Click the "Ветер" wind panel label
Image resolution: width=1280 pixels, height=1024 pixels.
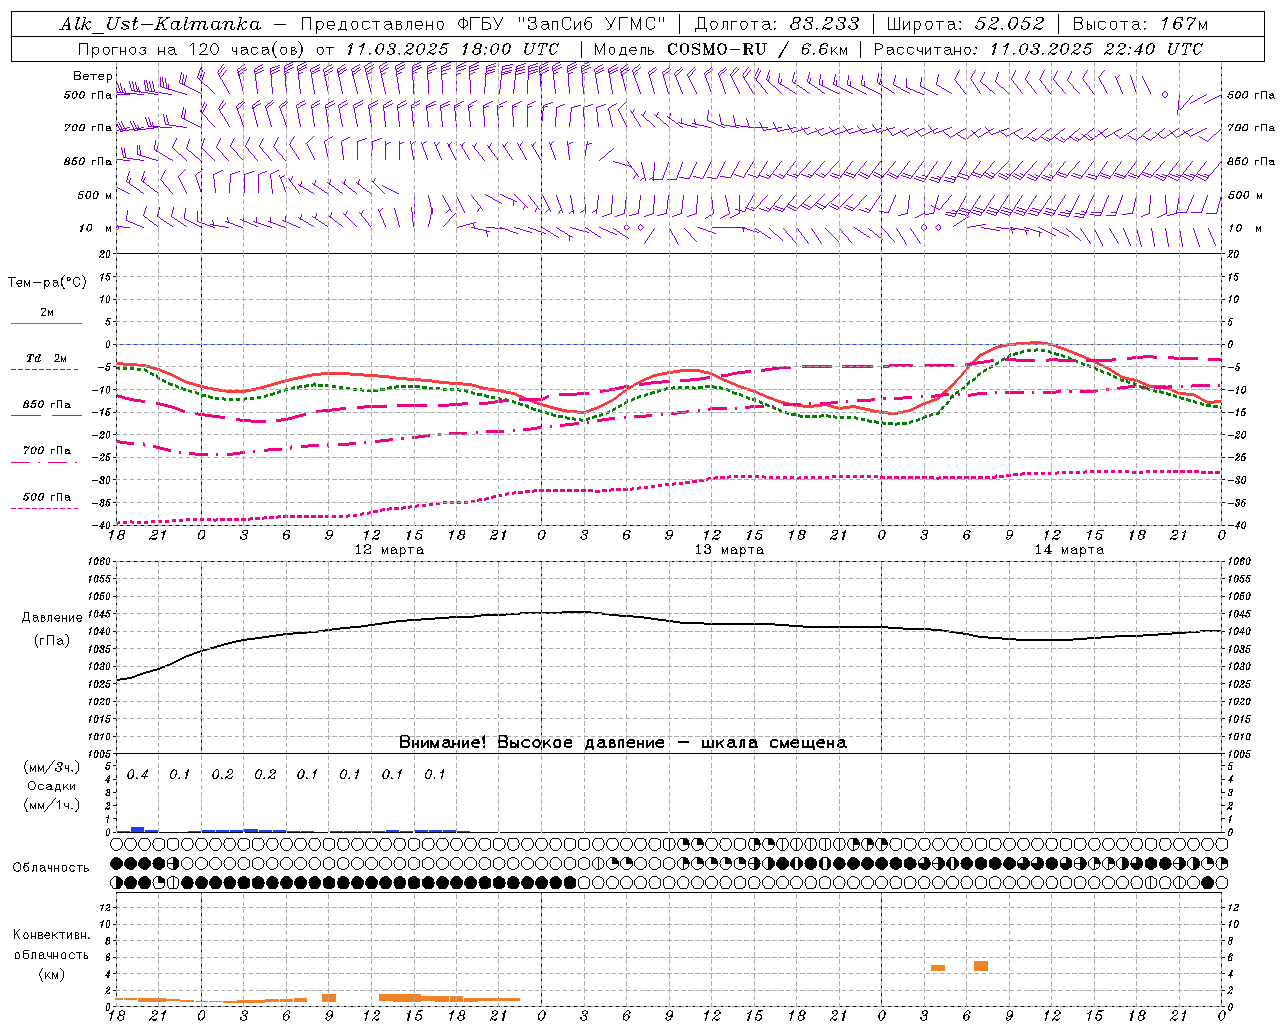pyautogui.click(x=93, y=76)
